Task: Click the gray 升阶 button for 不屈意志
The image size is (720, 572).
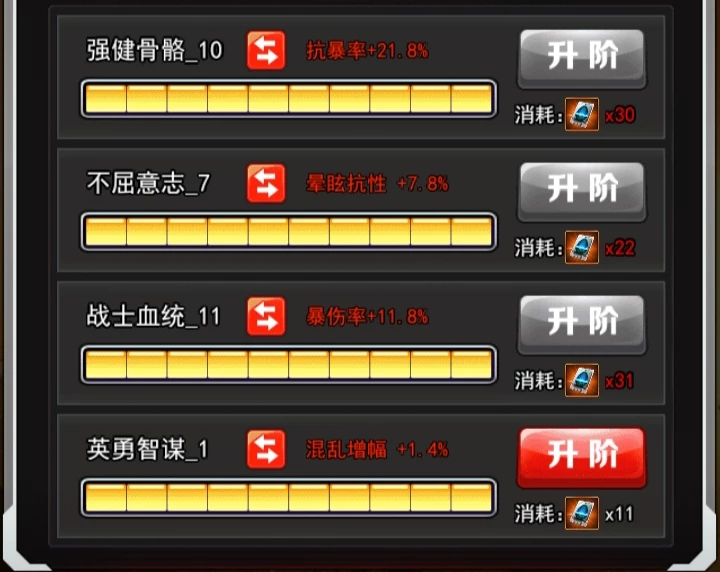Action: 582,192
